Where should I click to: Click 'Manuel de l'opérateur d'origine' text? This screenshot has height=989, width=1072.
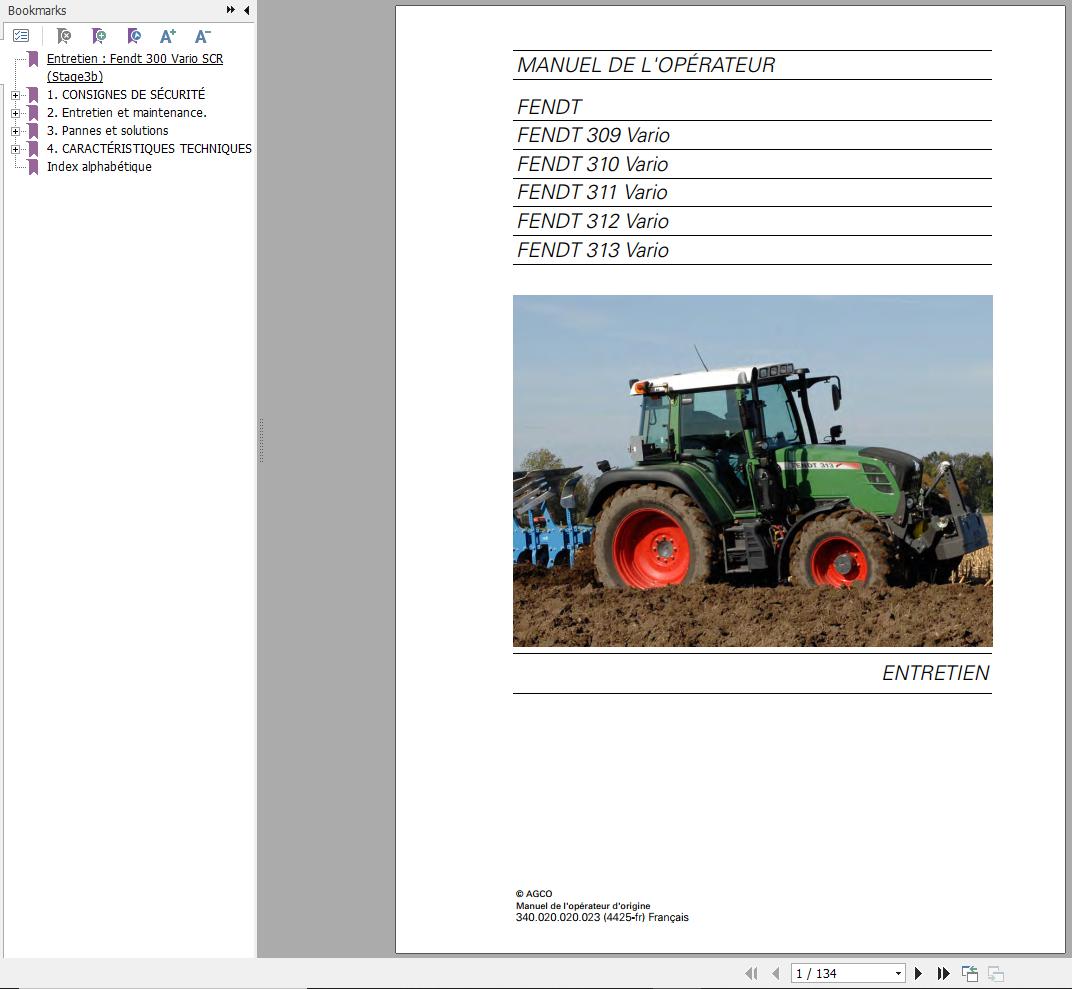[583, 906]
